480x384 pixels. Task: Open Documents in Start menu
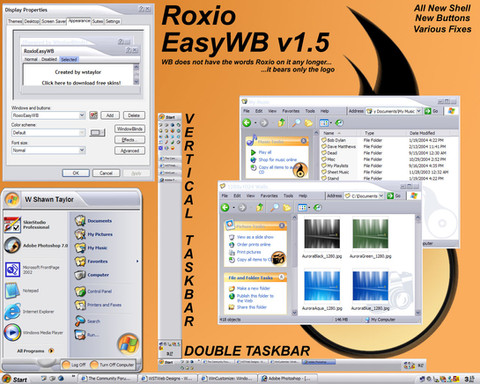pos(93,221)
